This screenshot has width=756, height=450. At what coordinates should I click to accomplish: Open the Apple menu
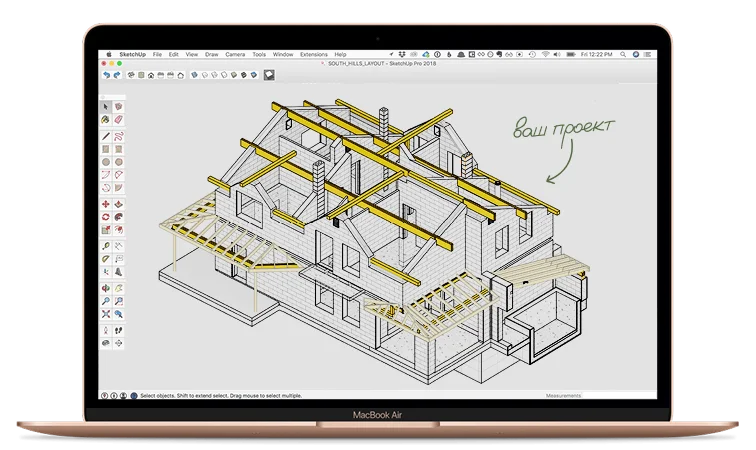coord(109,54)
